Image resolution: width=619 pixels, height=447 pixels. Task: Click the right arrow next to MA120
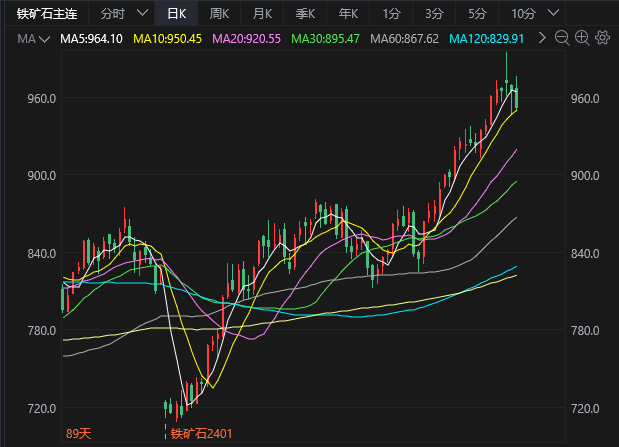542,38
